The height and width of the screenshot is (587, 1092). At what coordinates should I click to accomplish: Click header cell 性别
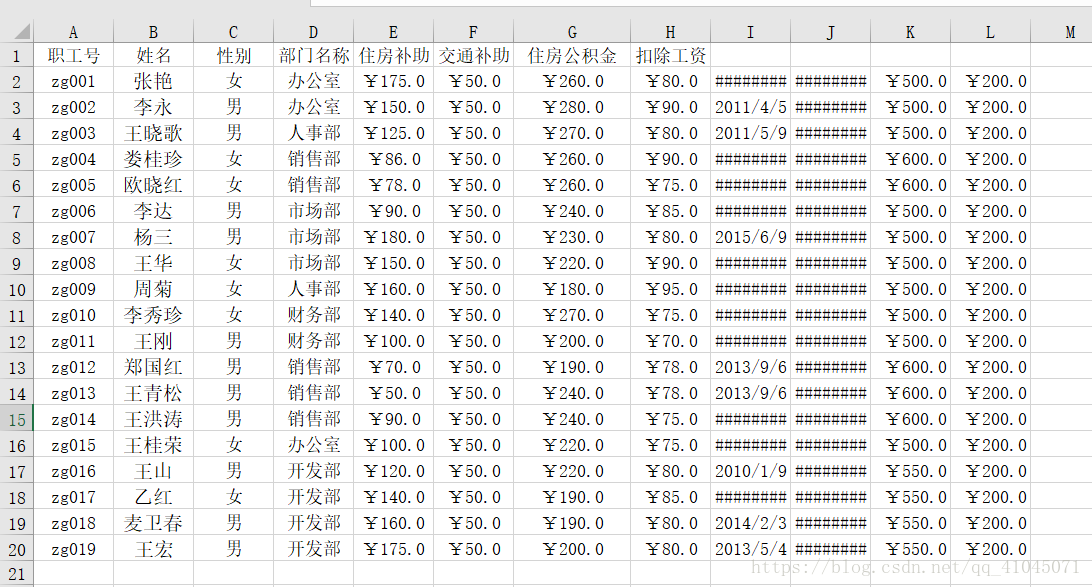click(x=233, y=56)
